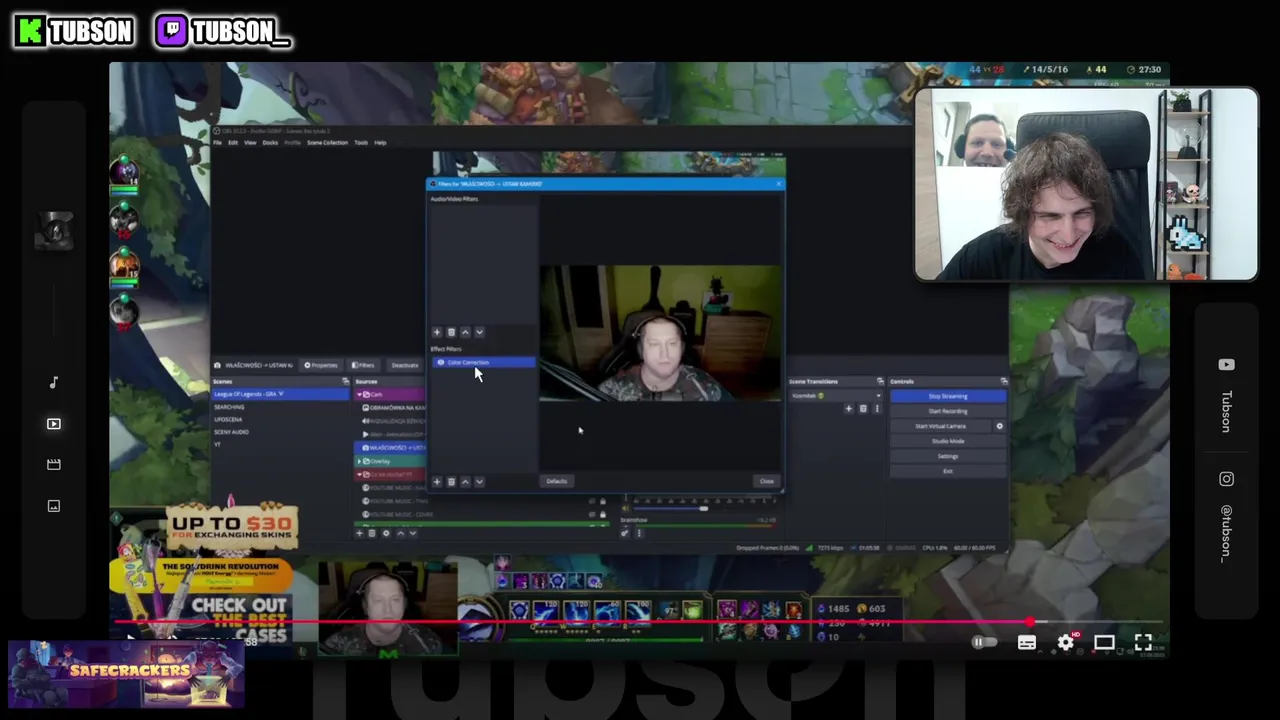
Task: Move Effect filter up with bottom arrow icon
Action: (x=465, y=481)
